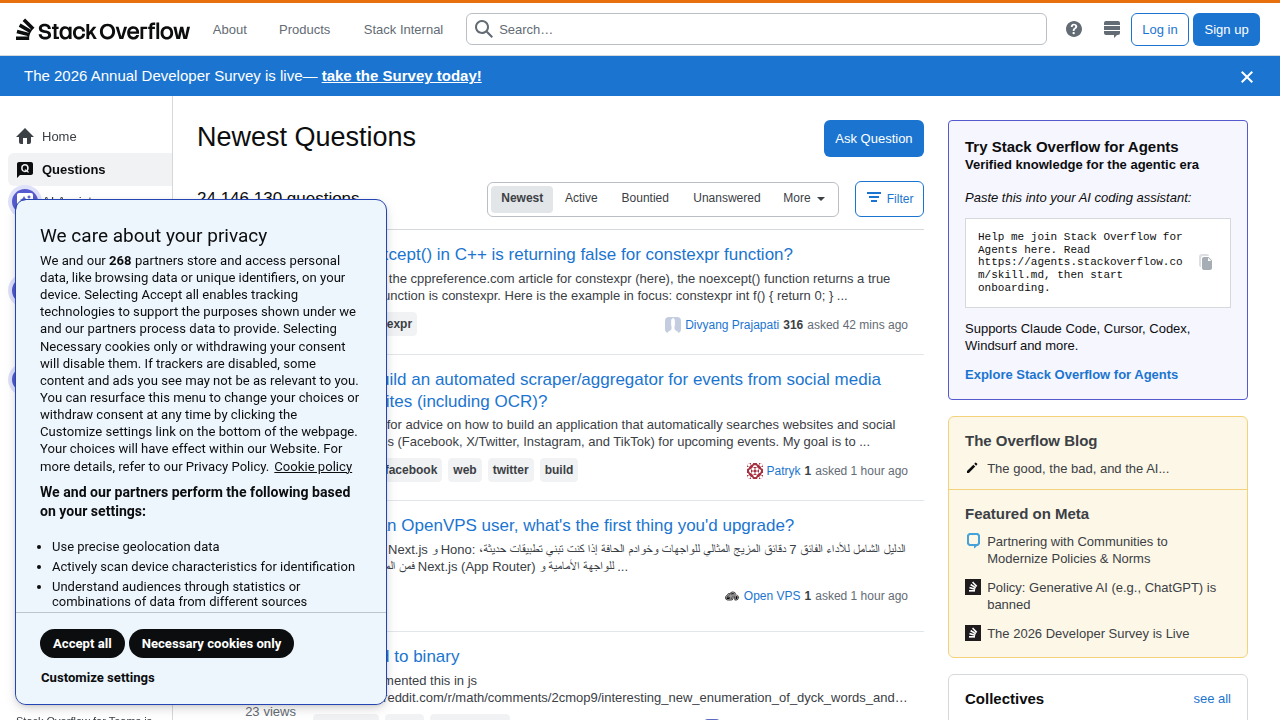Open the Cookie policy link

pyautogui.click(x=313, y=466)
